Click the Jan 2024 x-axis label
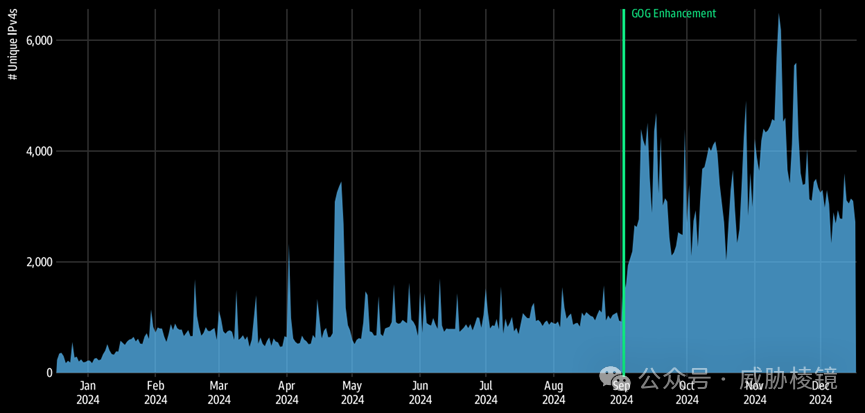 pos(88,392)
